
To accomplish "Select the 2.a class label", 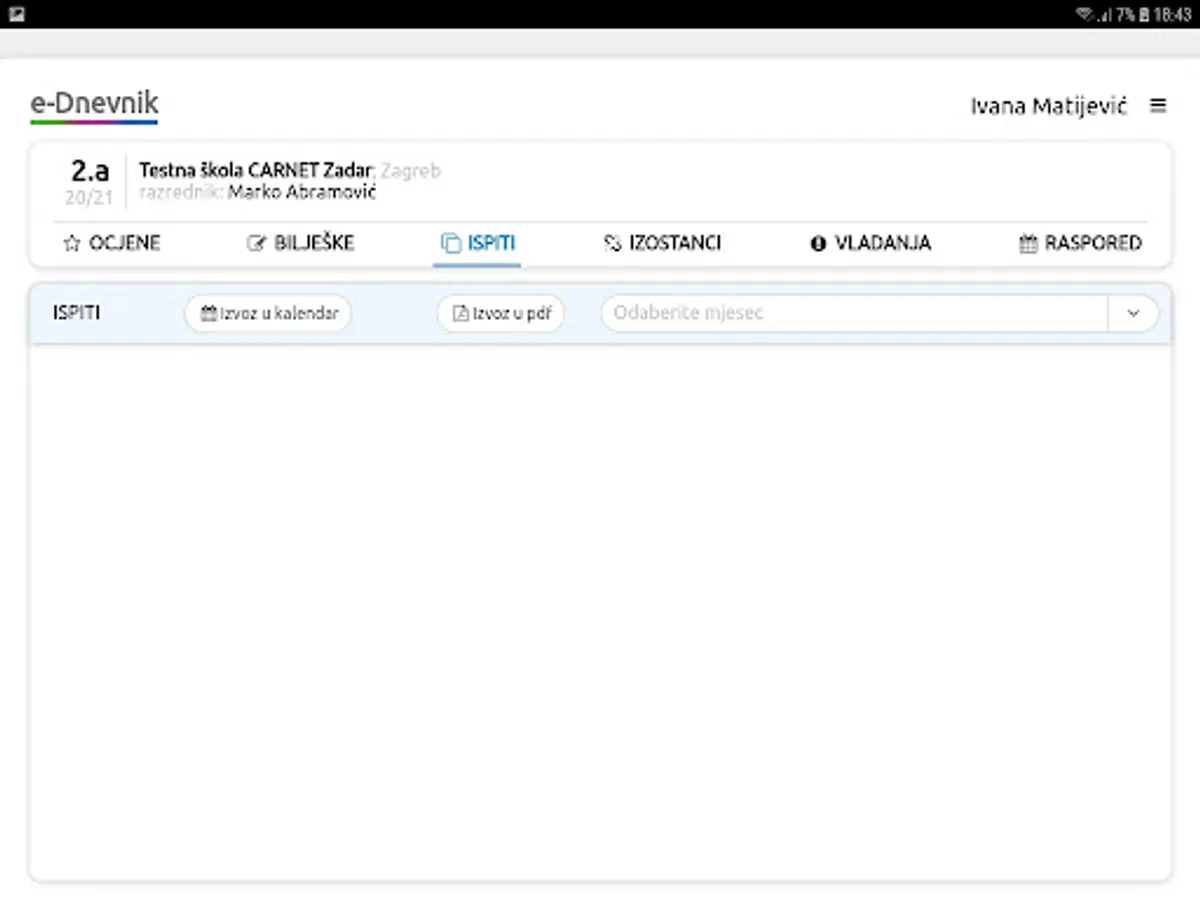I will pos(90,170).
